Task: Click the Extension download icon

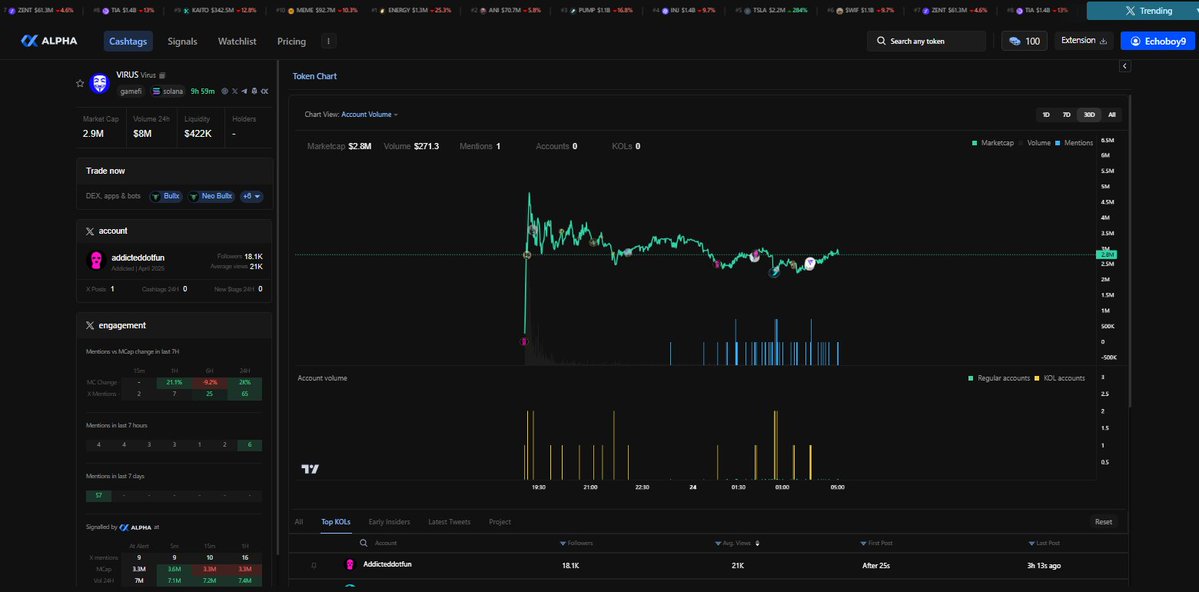Action: pyautogui.click(x=1103, y=41)
